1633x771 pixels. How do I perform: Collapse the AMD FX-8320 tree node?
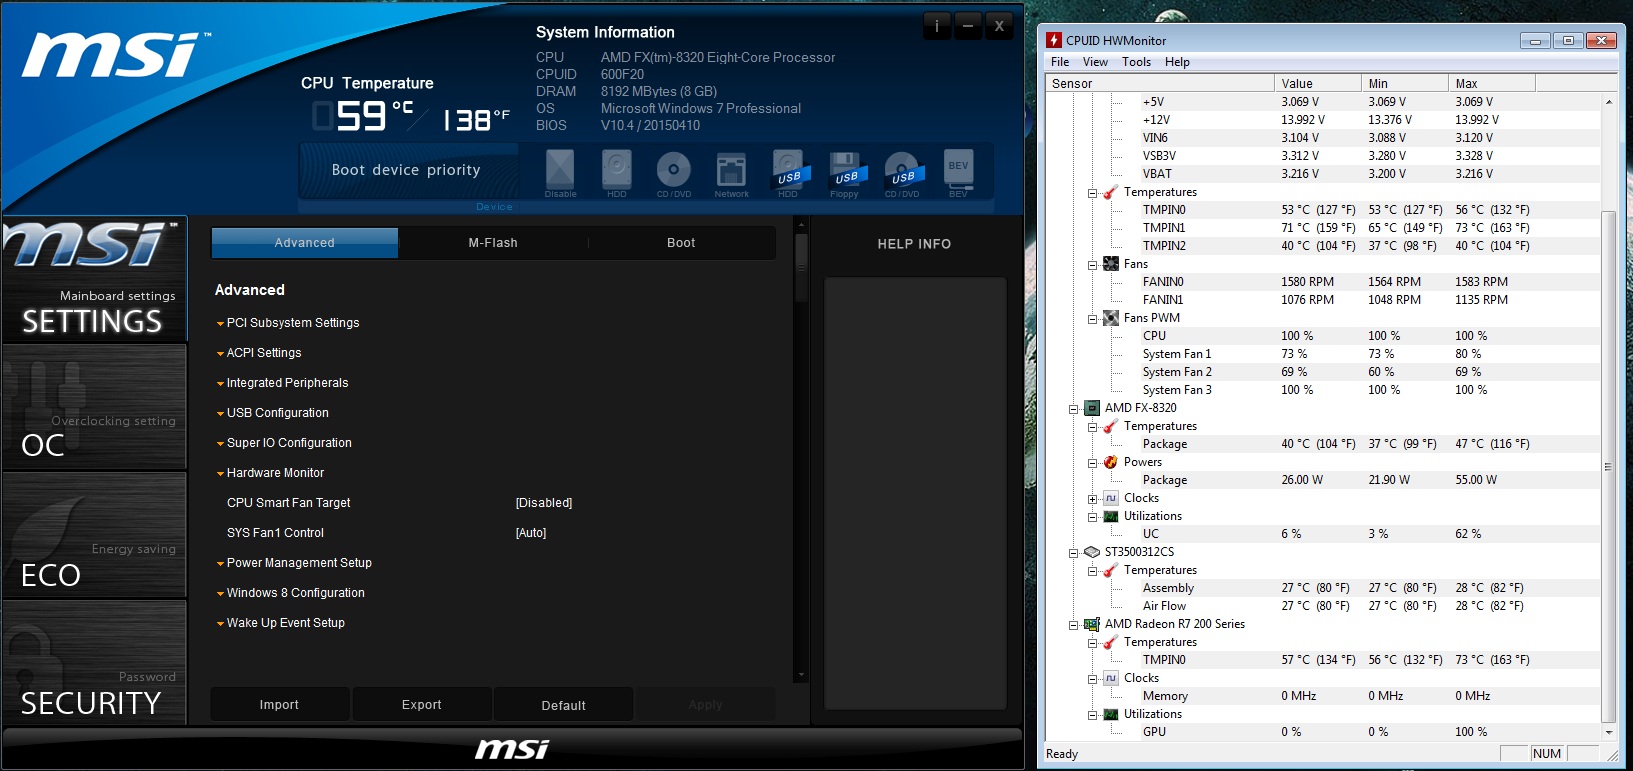1073,409
